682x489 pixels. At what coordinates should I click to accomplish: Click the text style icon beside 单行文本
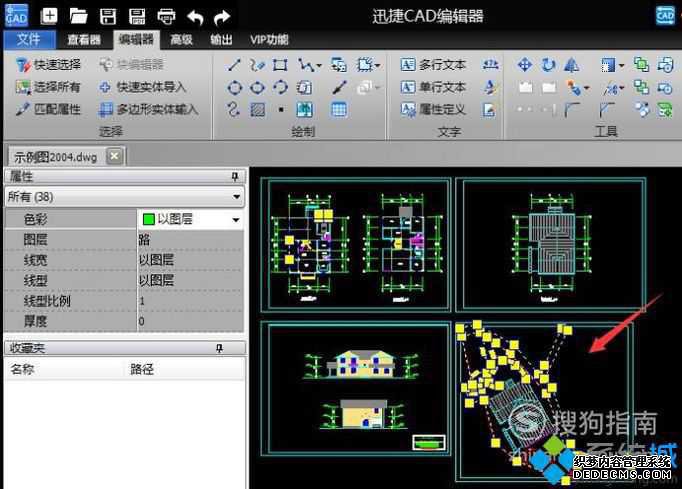point(490,87)
